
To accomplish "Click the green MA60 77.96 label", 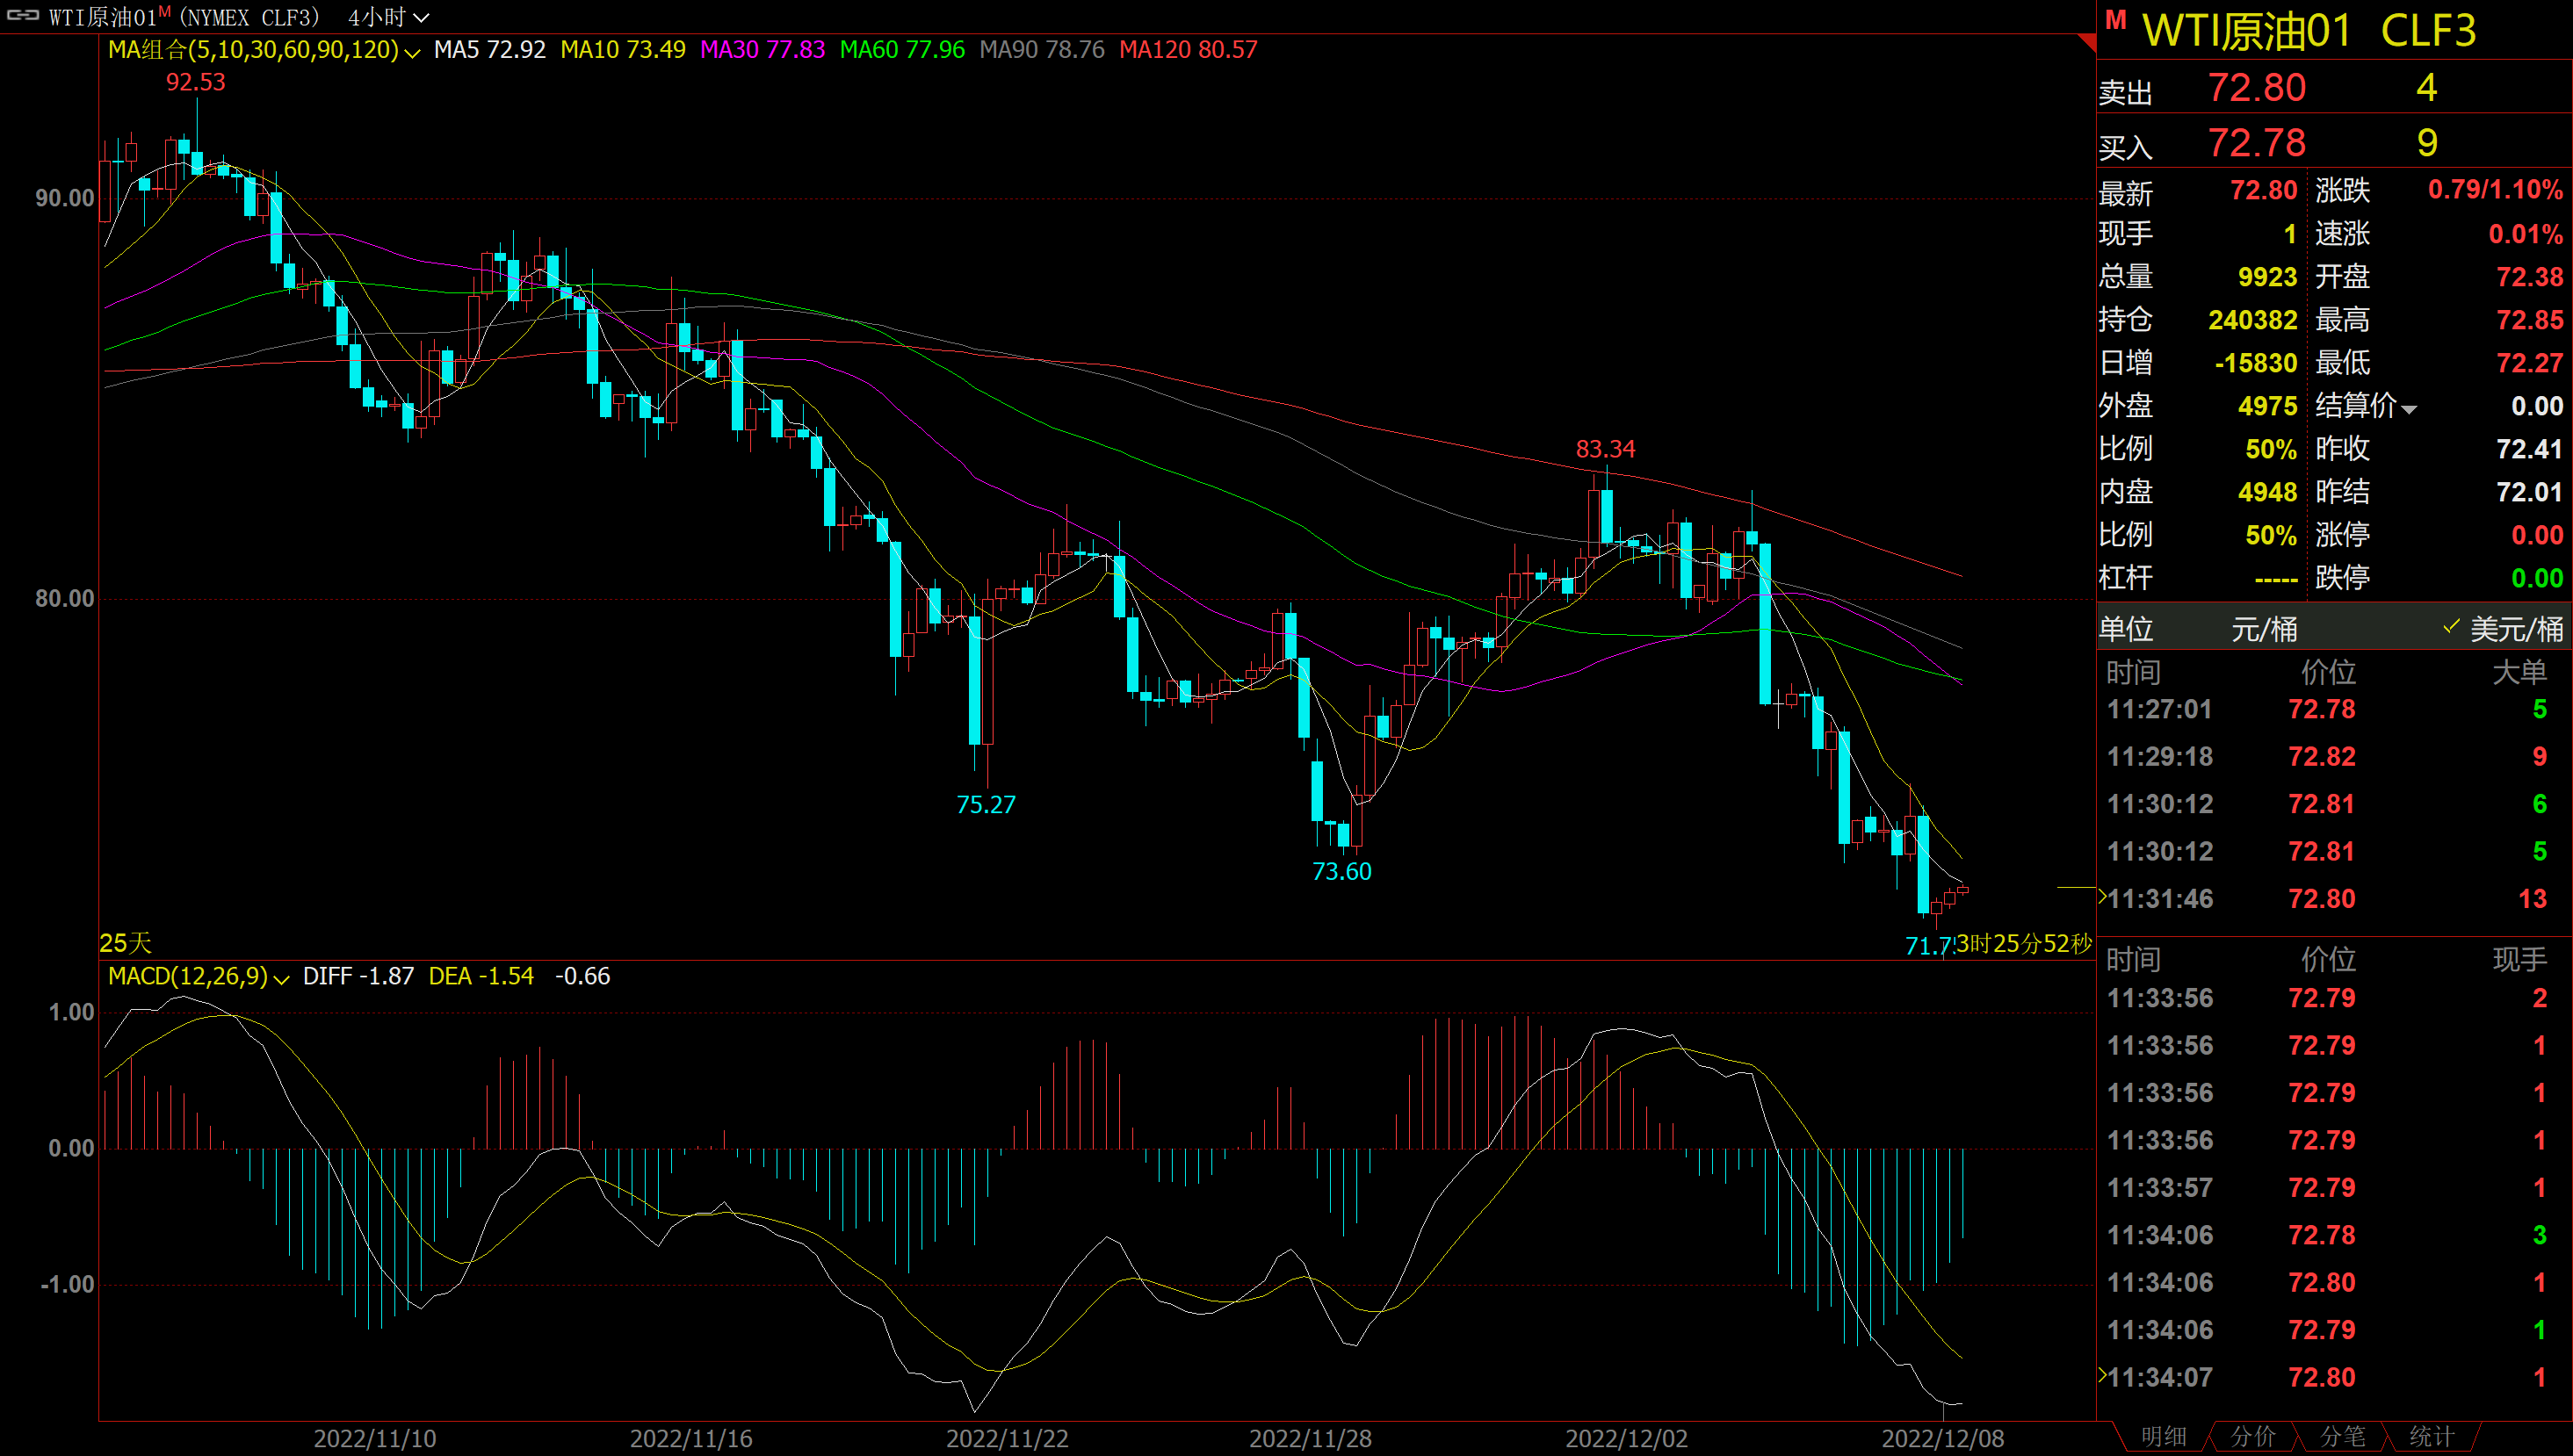I will 903,50.
